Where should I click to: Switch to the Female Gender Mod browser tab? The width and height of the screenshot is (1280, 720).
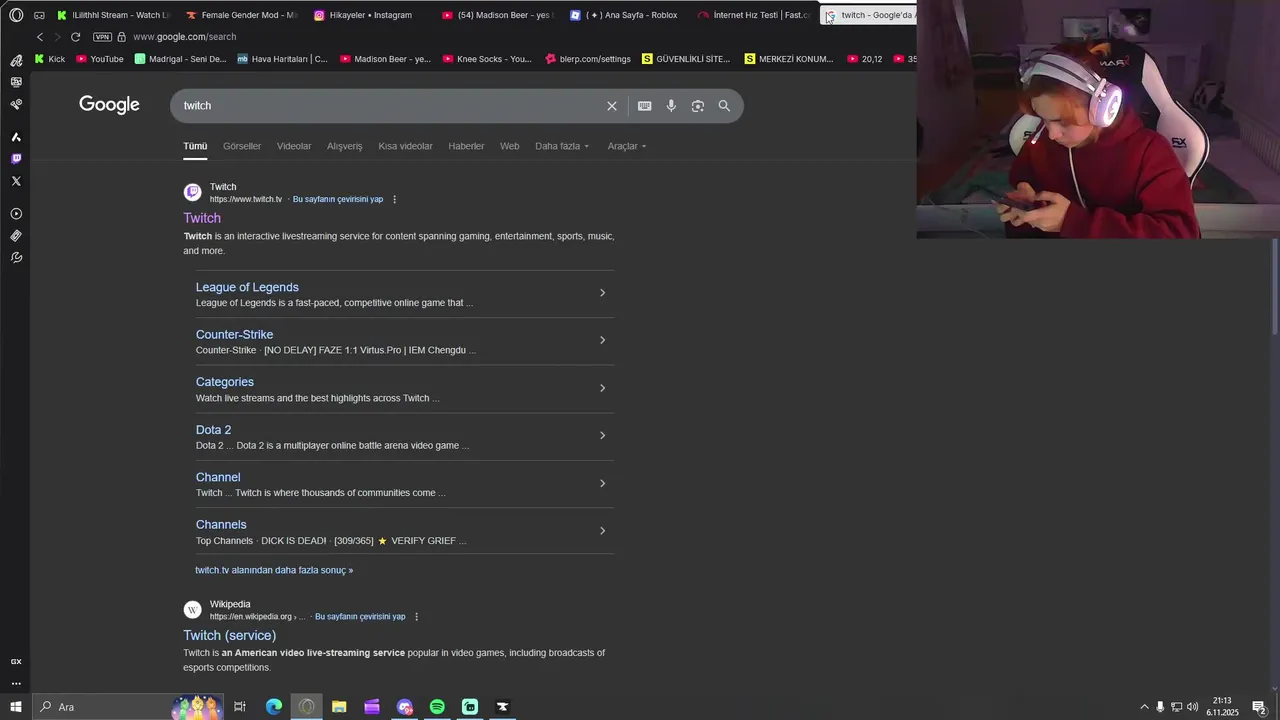coord(242,15)
